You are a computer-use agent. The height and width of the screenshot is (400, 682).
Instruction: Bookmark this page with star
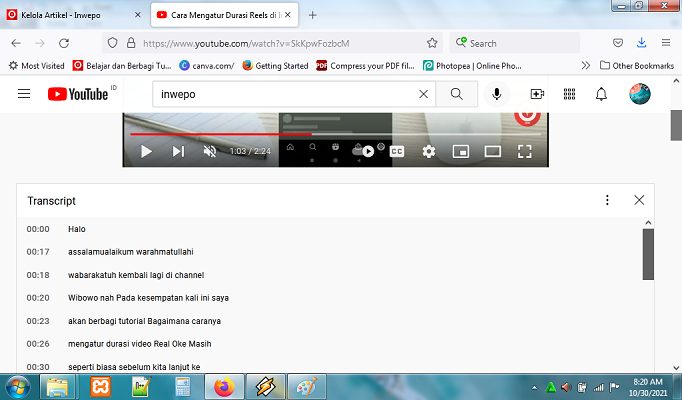coord(432,43)
